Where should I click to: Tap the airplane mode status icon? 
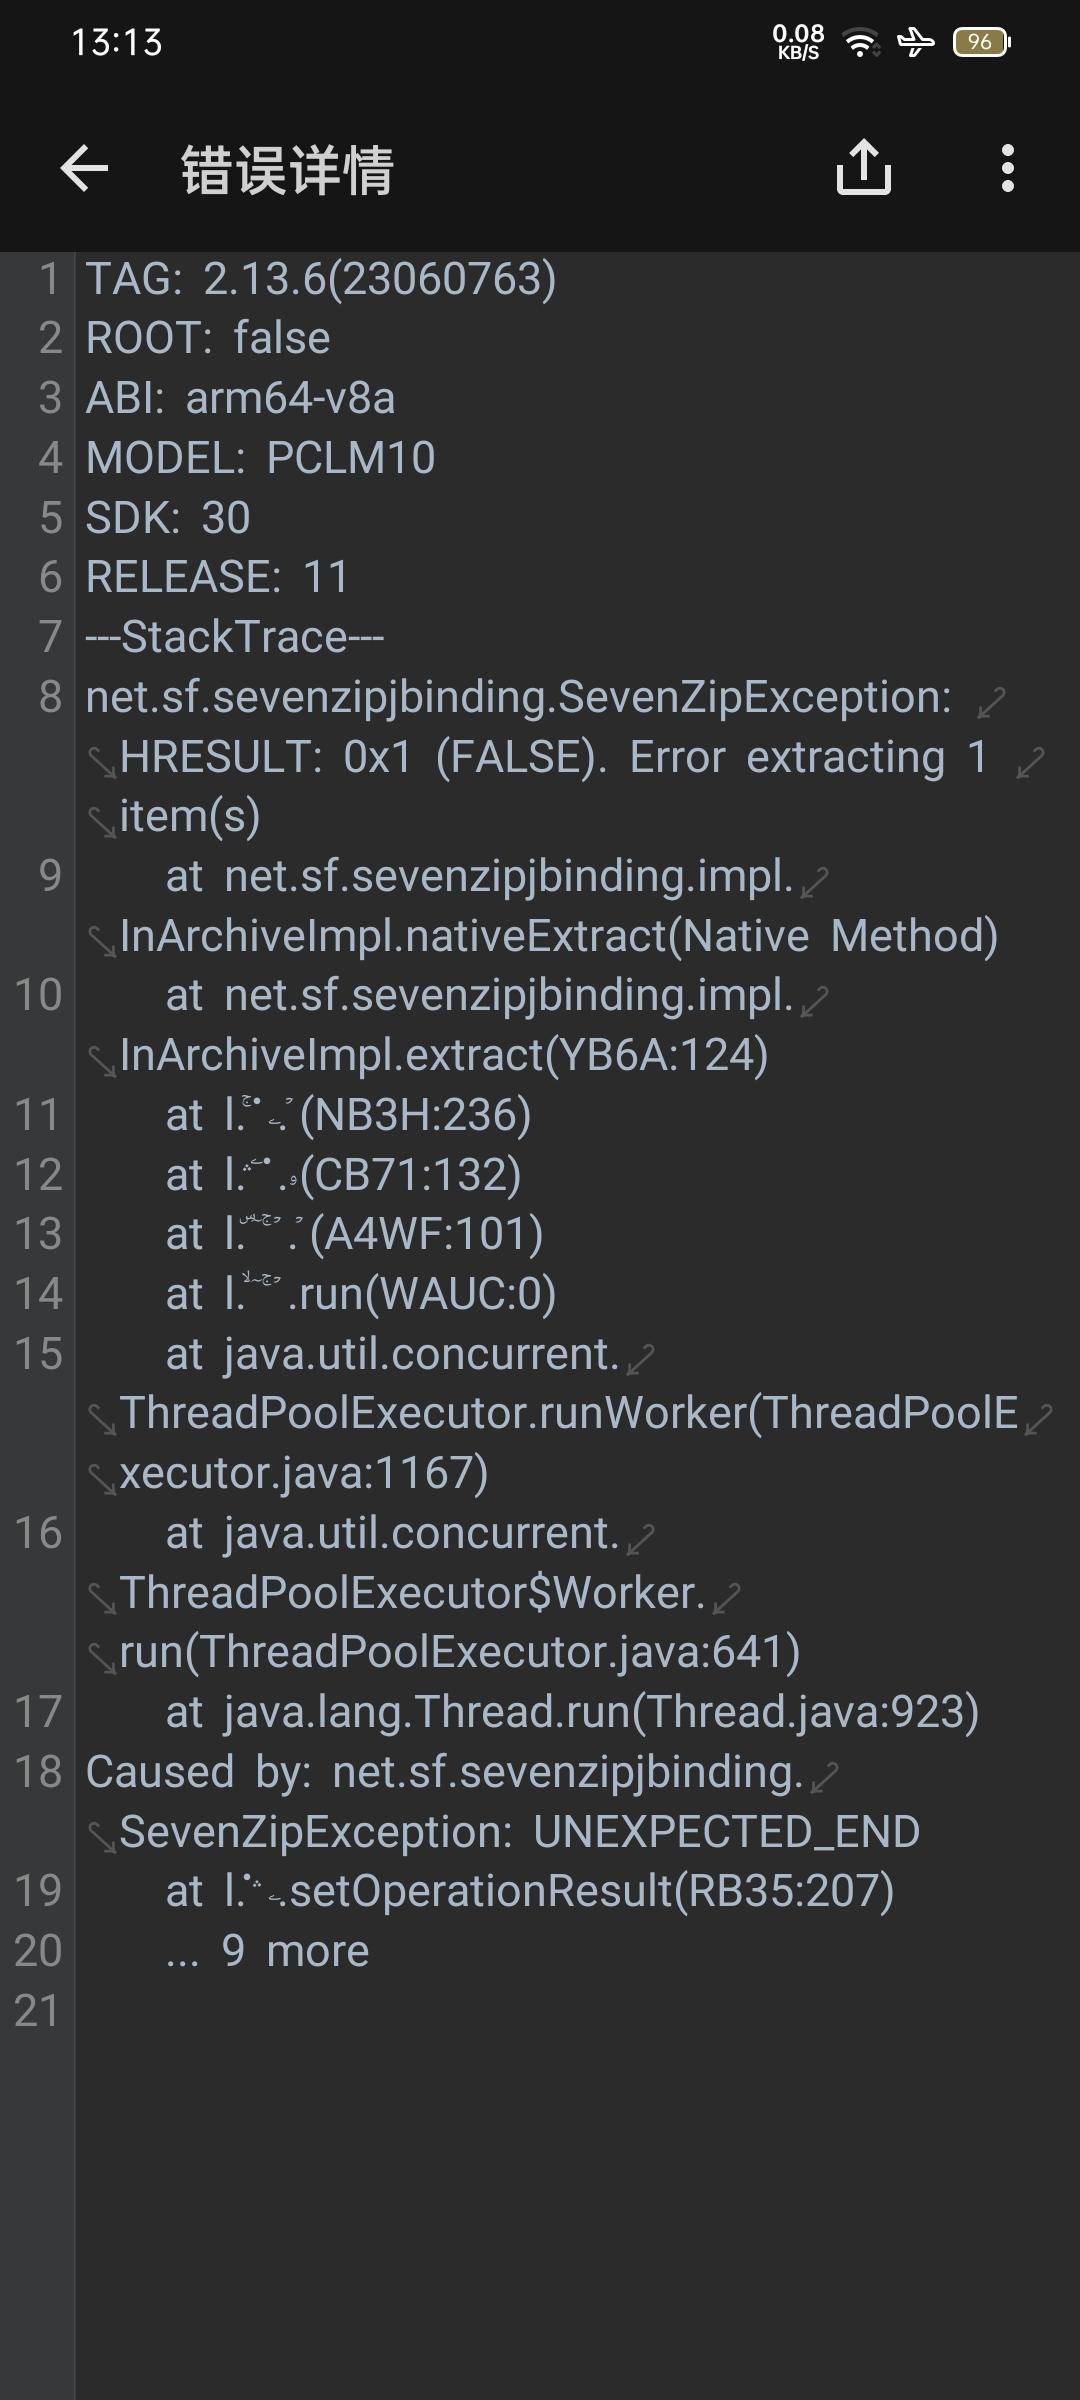(915, 42)
